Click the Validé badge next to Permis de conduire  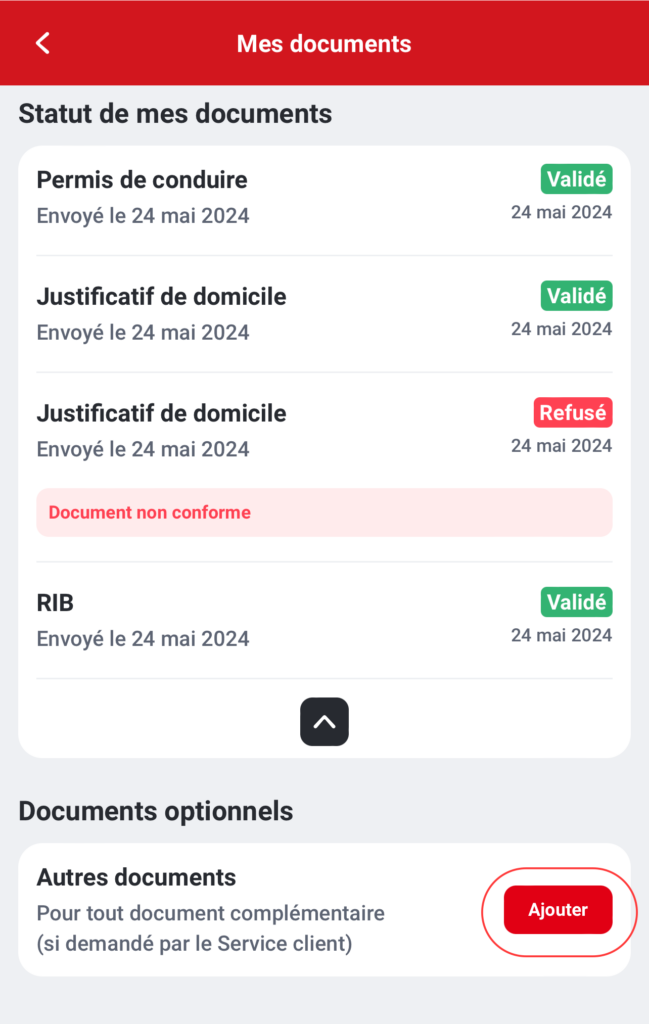coord(576,179)
